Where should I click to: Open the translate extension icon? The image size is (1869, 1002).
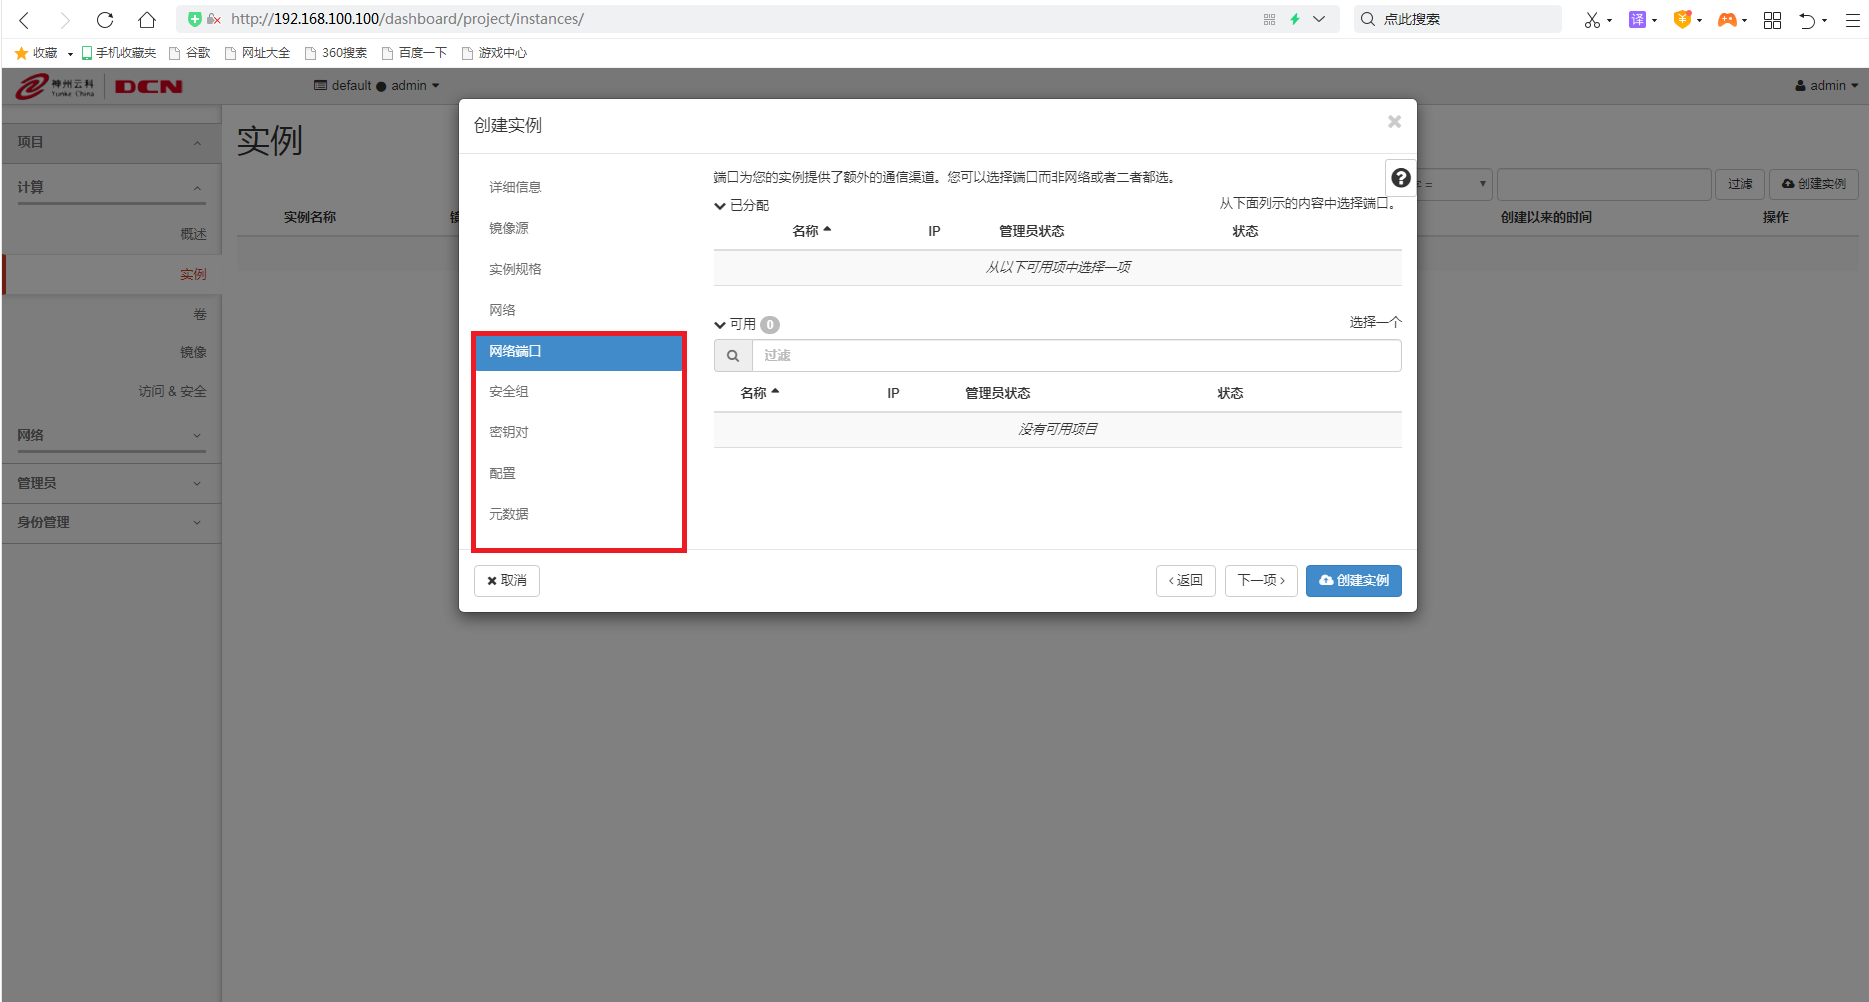click(1637, 19)
